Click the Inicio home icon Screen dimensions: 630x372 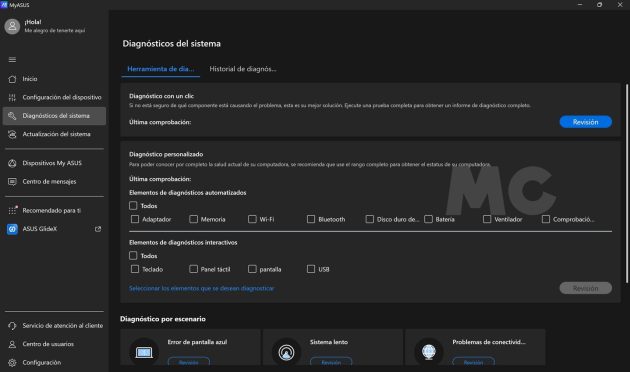coord(12,79)
